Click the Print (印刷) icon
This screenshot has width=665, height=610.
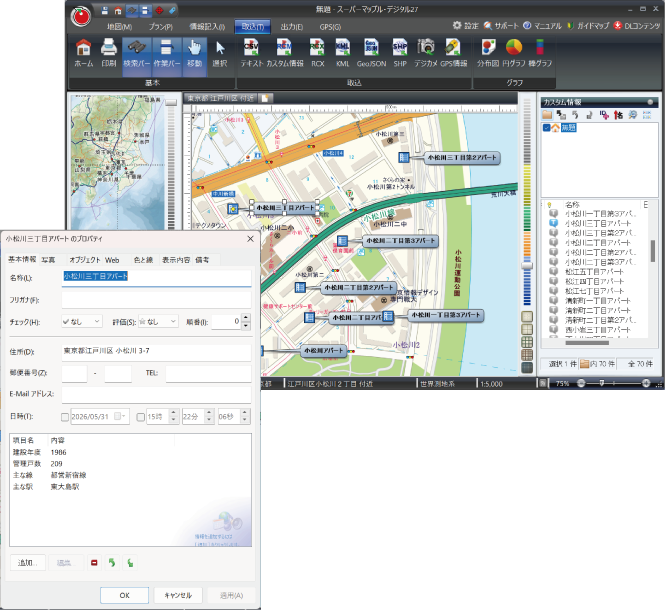click(109, 54)
